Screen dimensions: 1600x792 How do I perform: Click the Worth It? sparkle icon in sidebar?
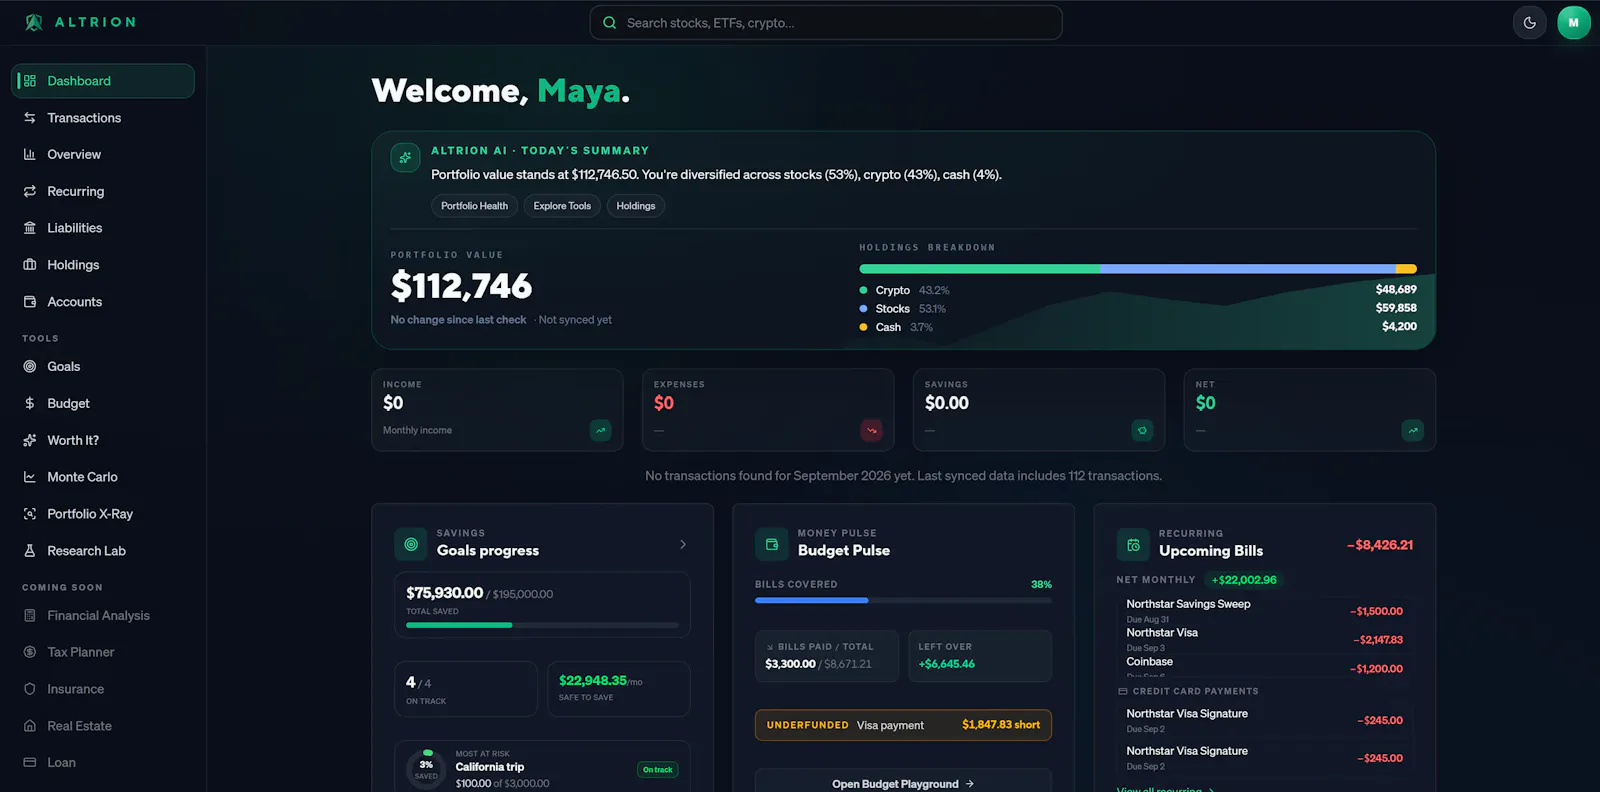point(30,440)
